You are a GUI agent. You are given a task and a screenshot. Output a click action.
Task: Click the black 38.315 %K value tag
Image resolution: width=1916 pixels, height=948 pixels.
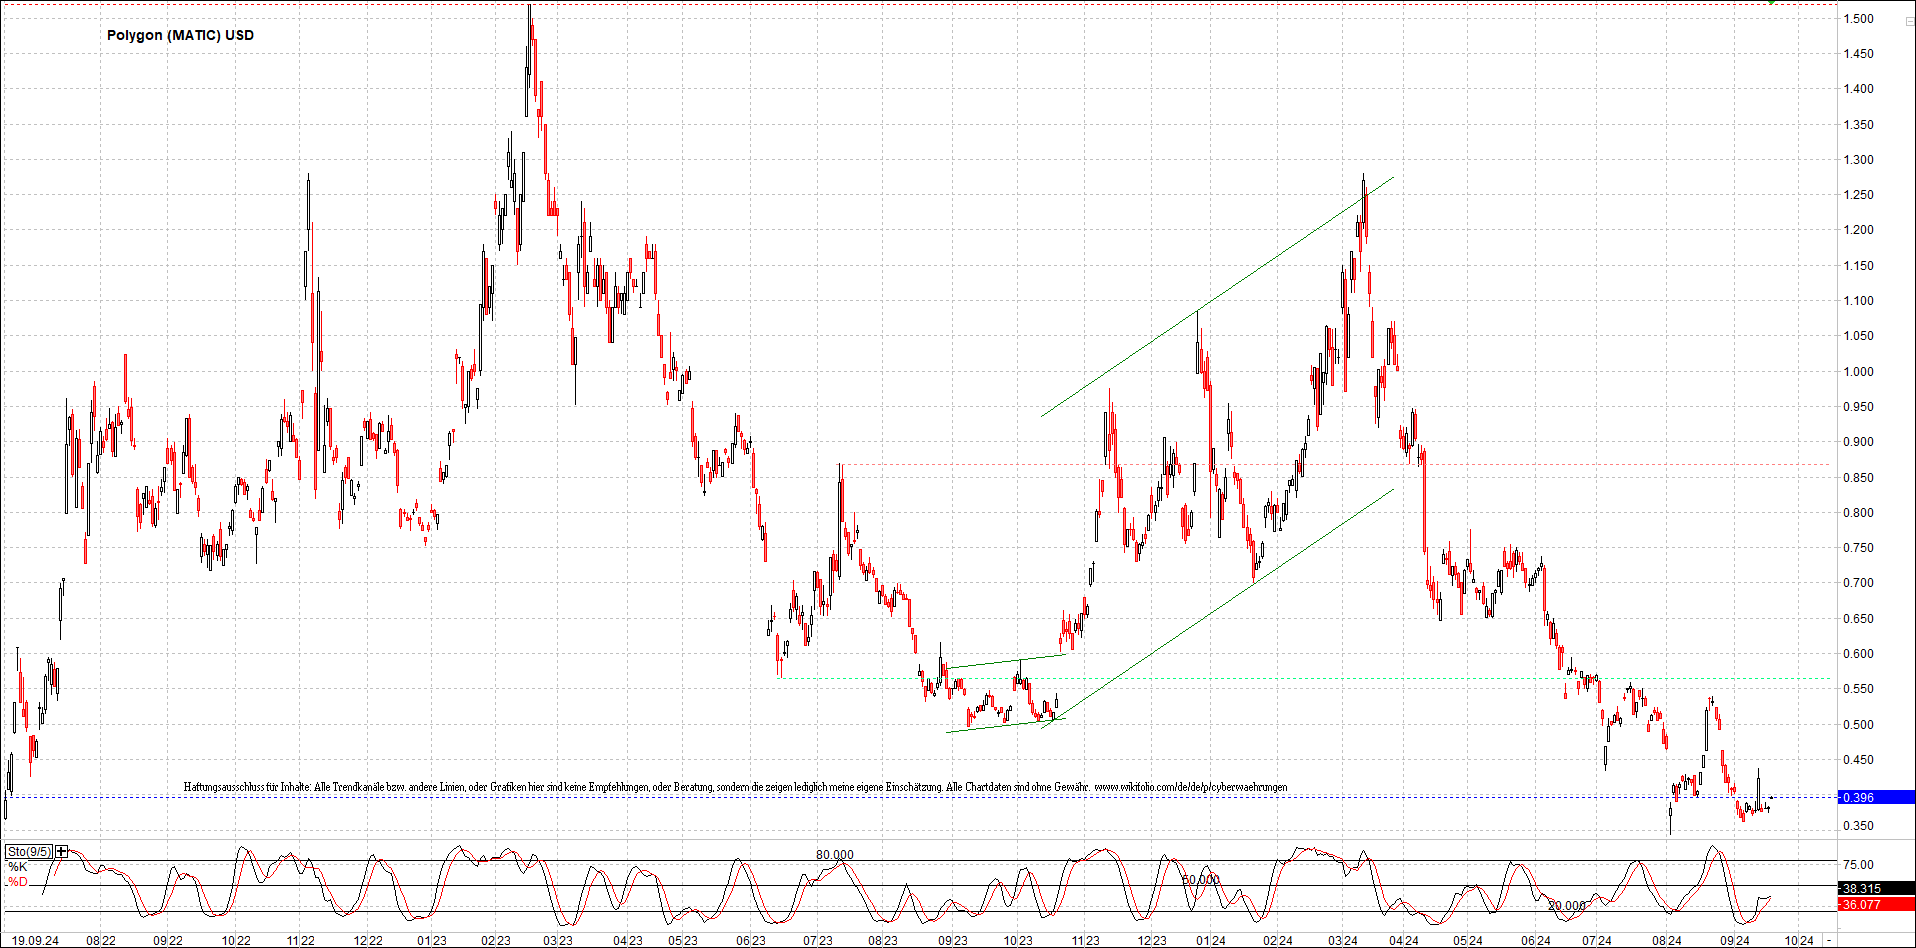[x=1877, y=888]
